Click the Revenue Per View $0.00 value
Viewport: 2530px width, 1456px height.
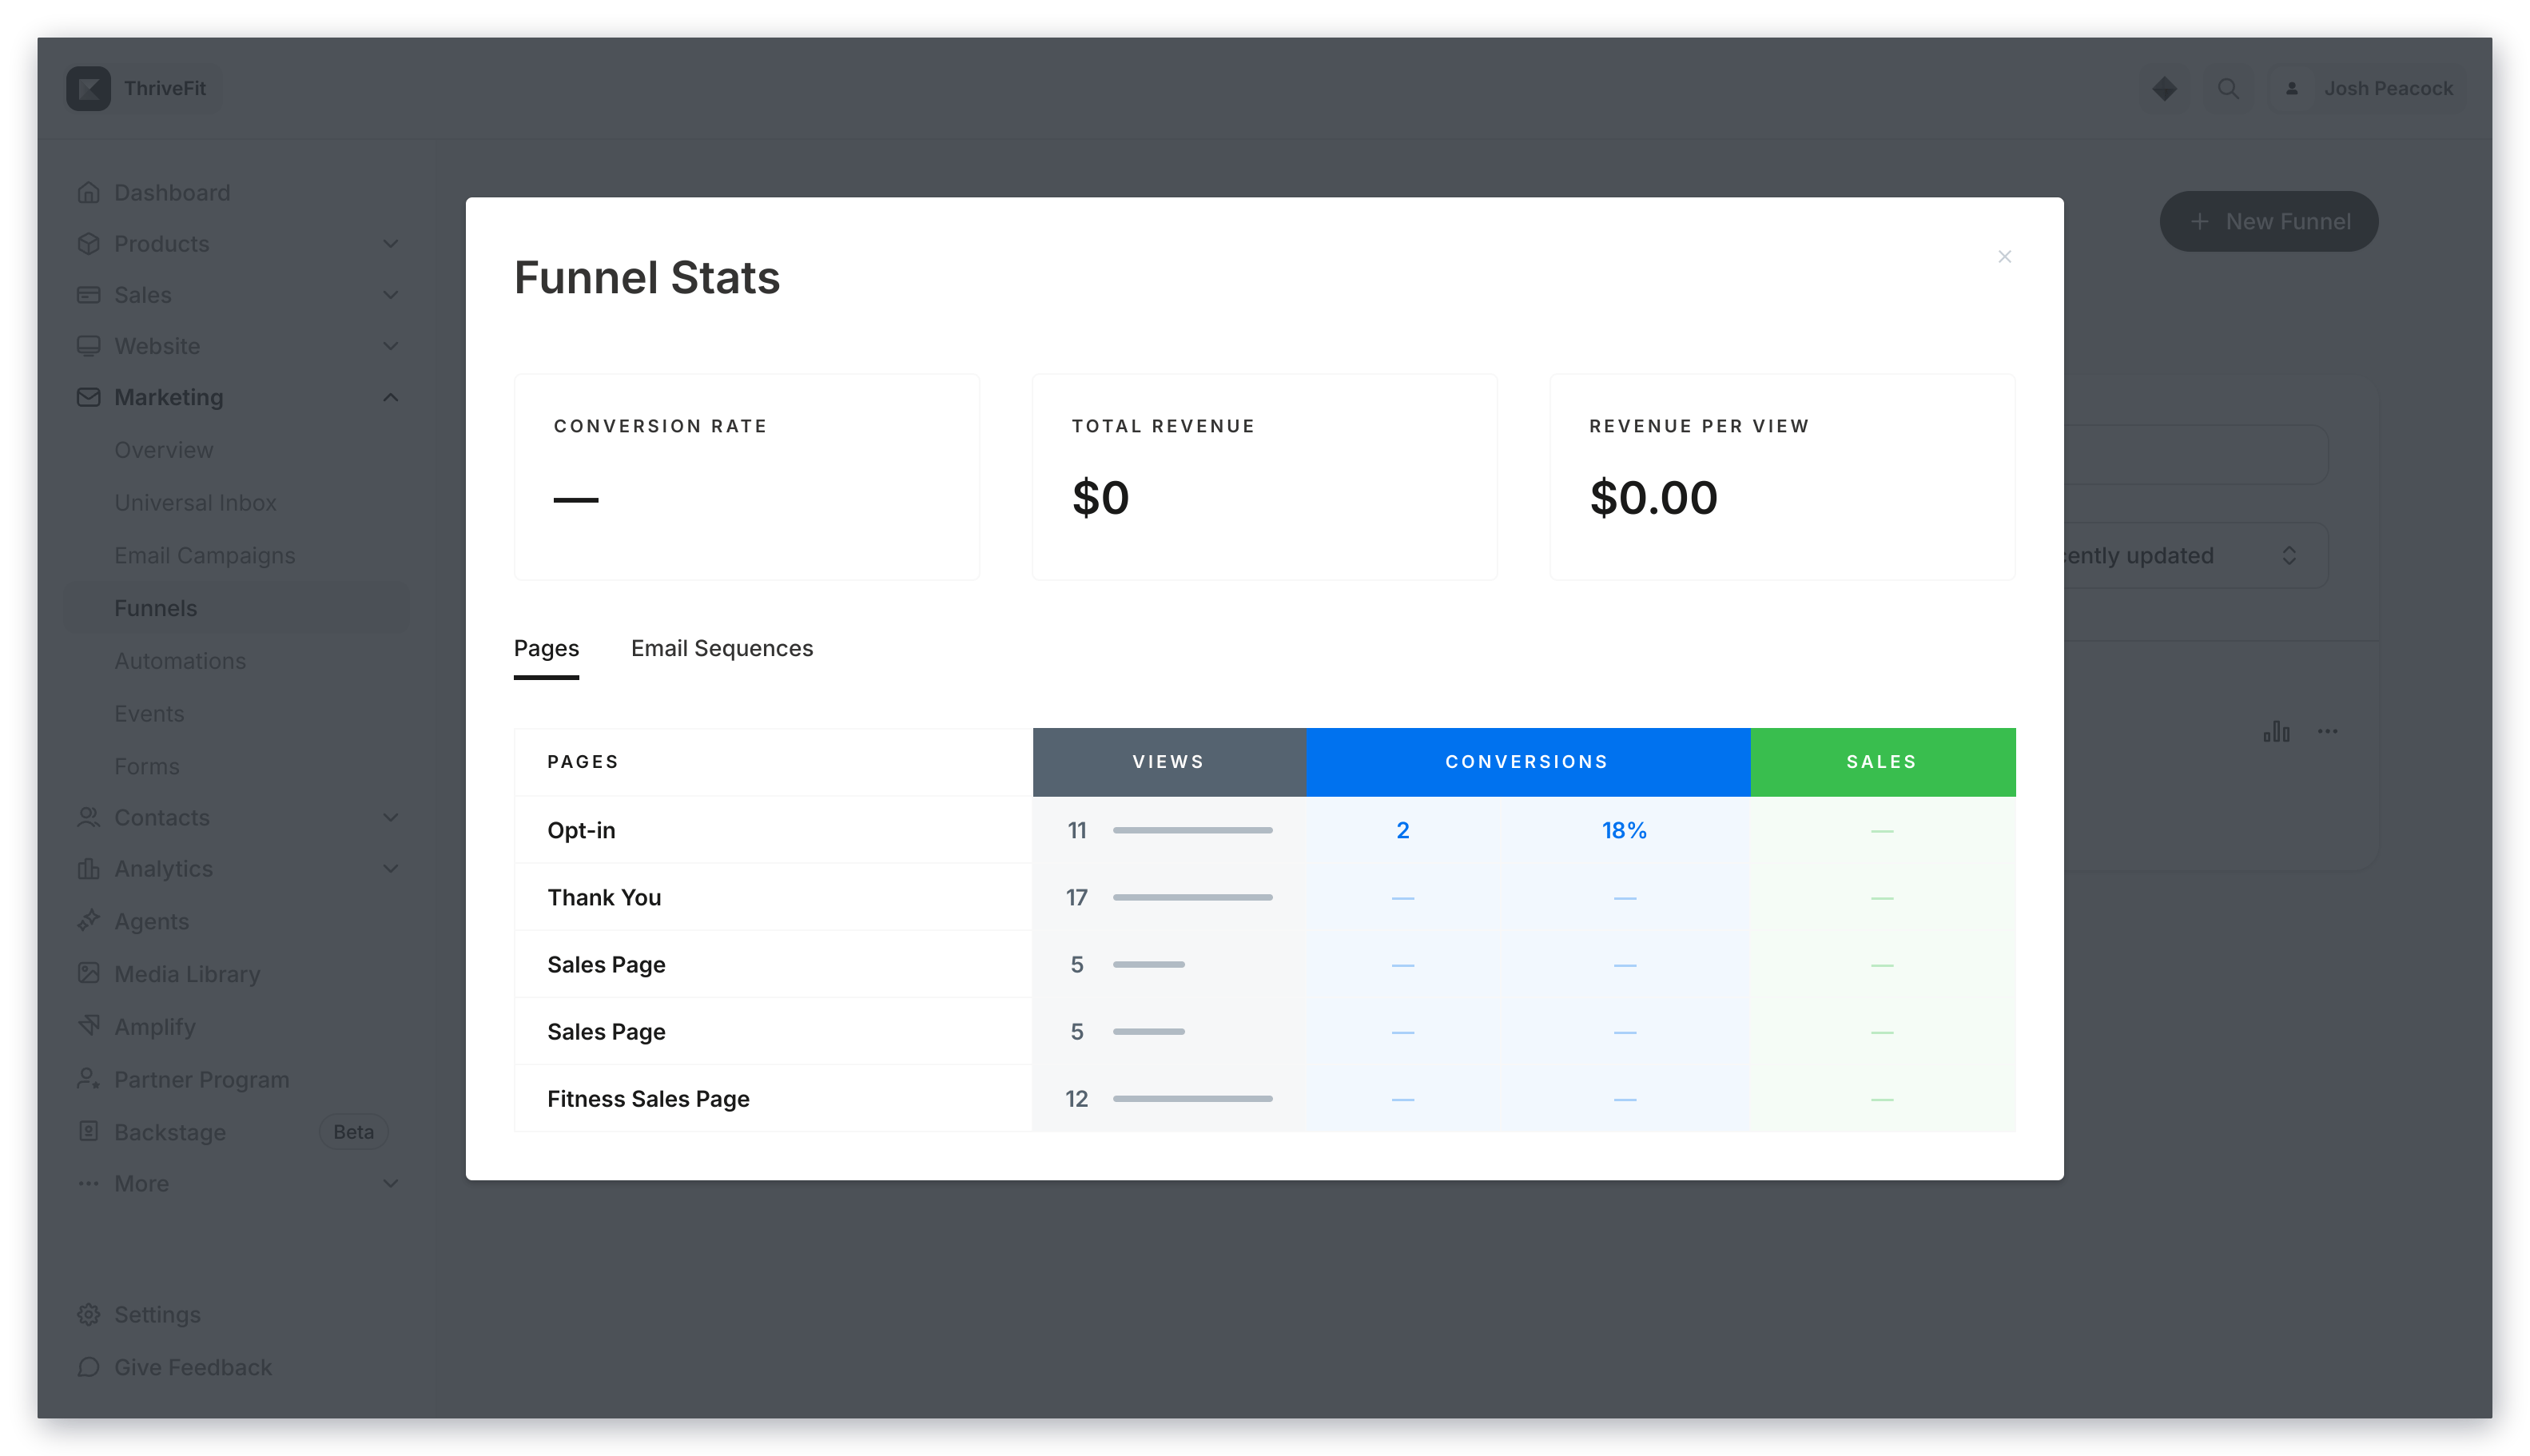1653,497
